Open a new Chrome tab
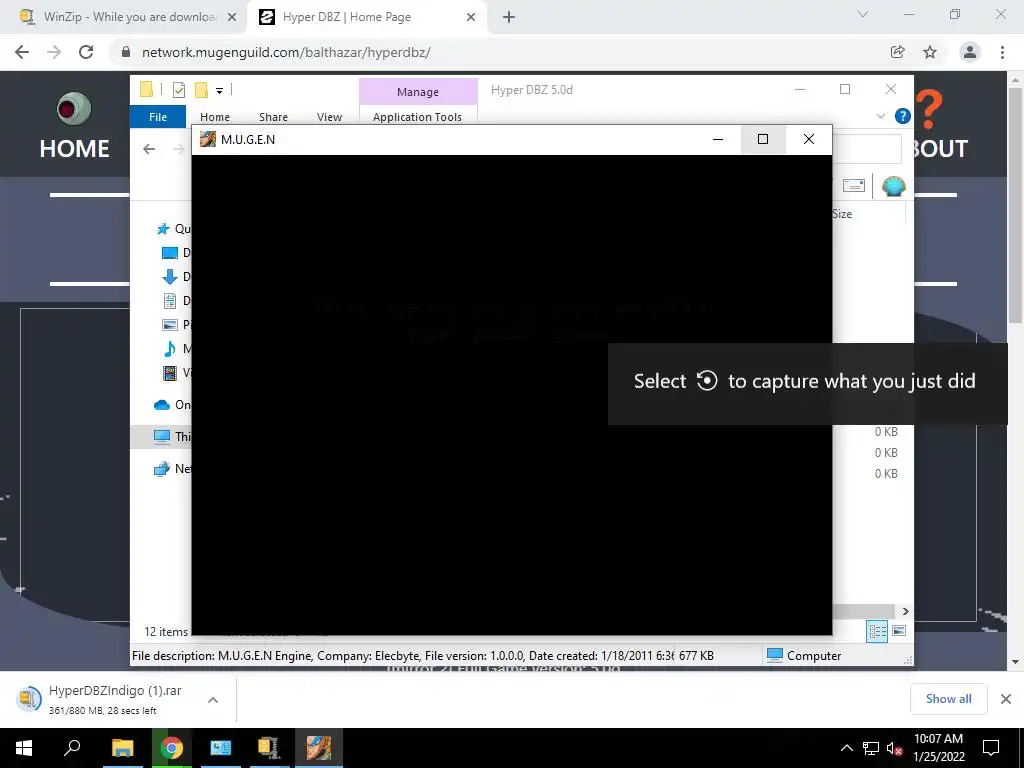The height and width of the screenshot is (768, 1024). (x=509, y=18)
